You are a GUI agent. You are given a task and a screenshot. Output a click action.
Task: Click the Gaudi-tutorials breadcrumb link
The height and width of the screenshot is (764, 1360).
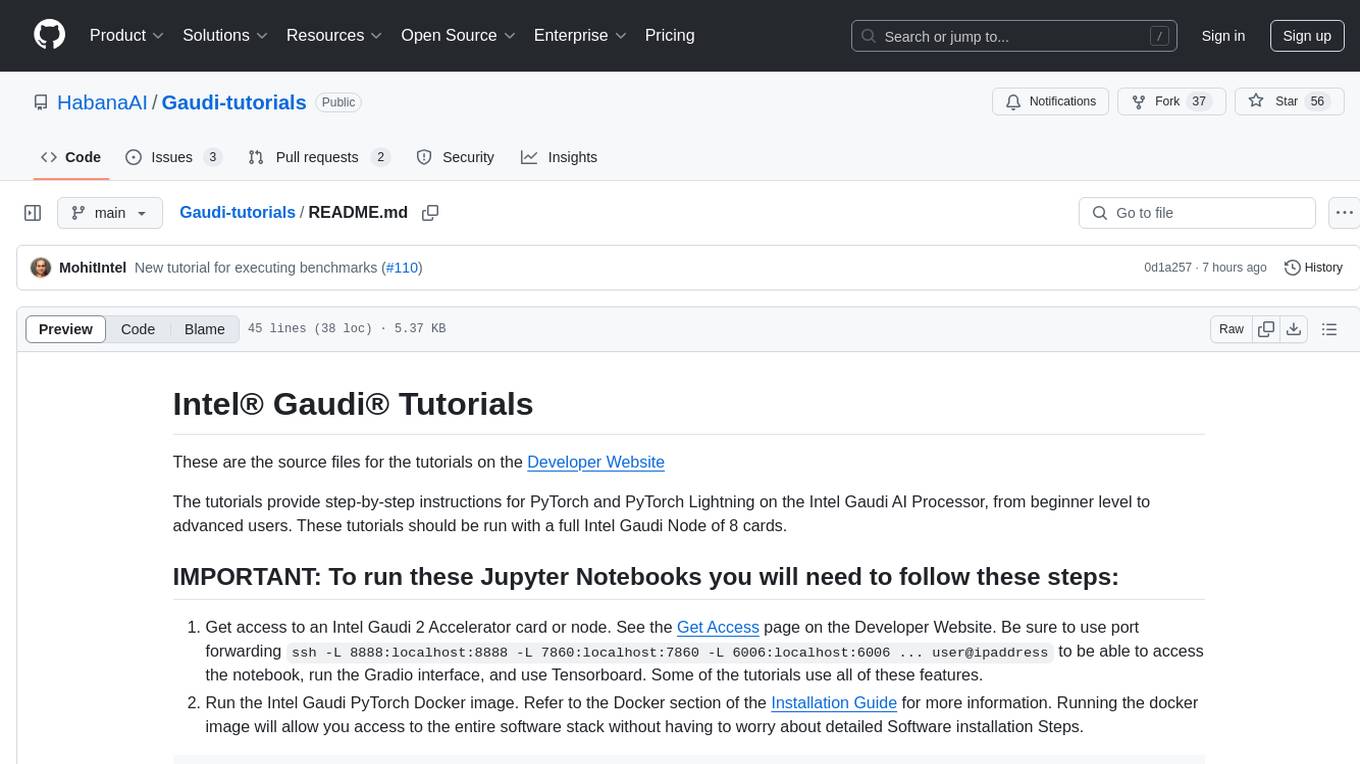click(x=237, y=212)
